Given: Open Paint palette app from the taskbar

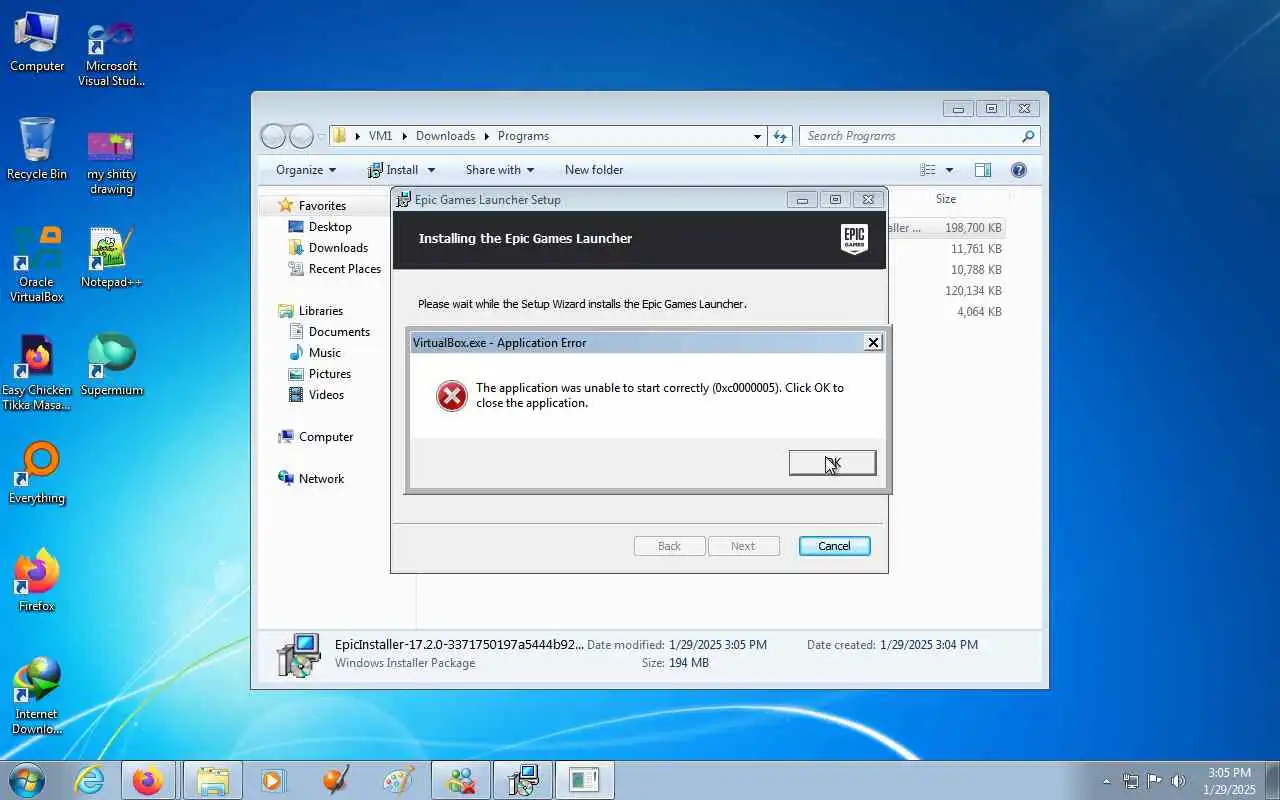Looking at the screenshot, I should 398,780.
